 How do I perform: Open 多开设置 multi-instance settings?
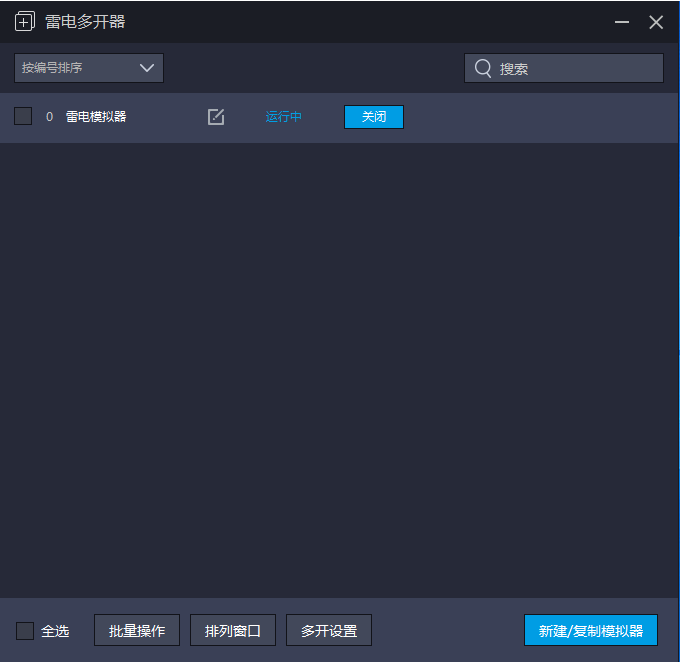[329, 630]
